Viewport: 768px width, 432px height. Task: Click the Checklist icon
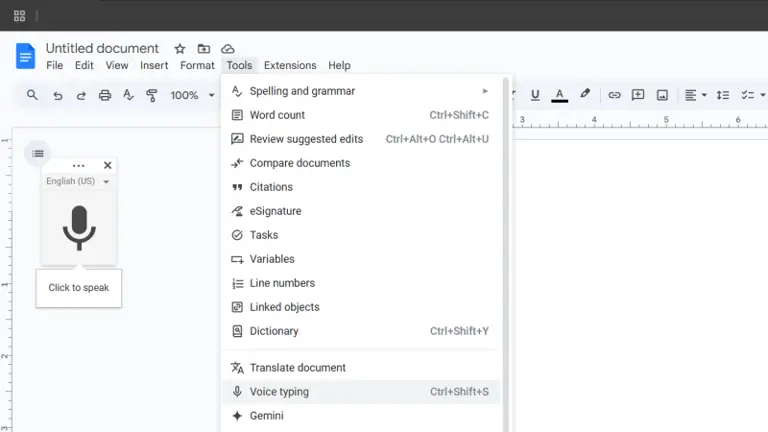tap(747, 95)
